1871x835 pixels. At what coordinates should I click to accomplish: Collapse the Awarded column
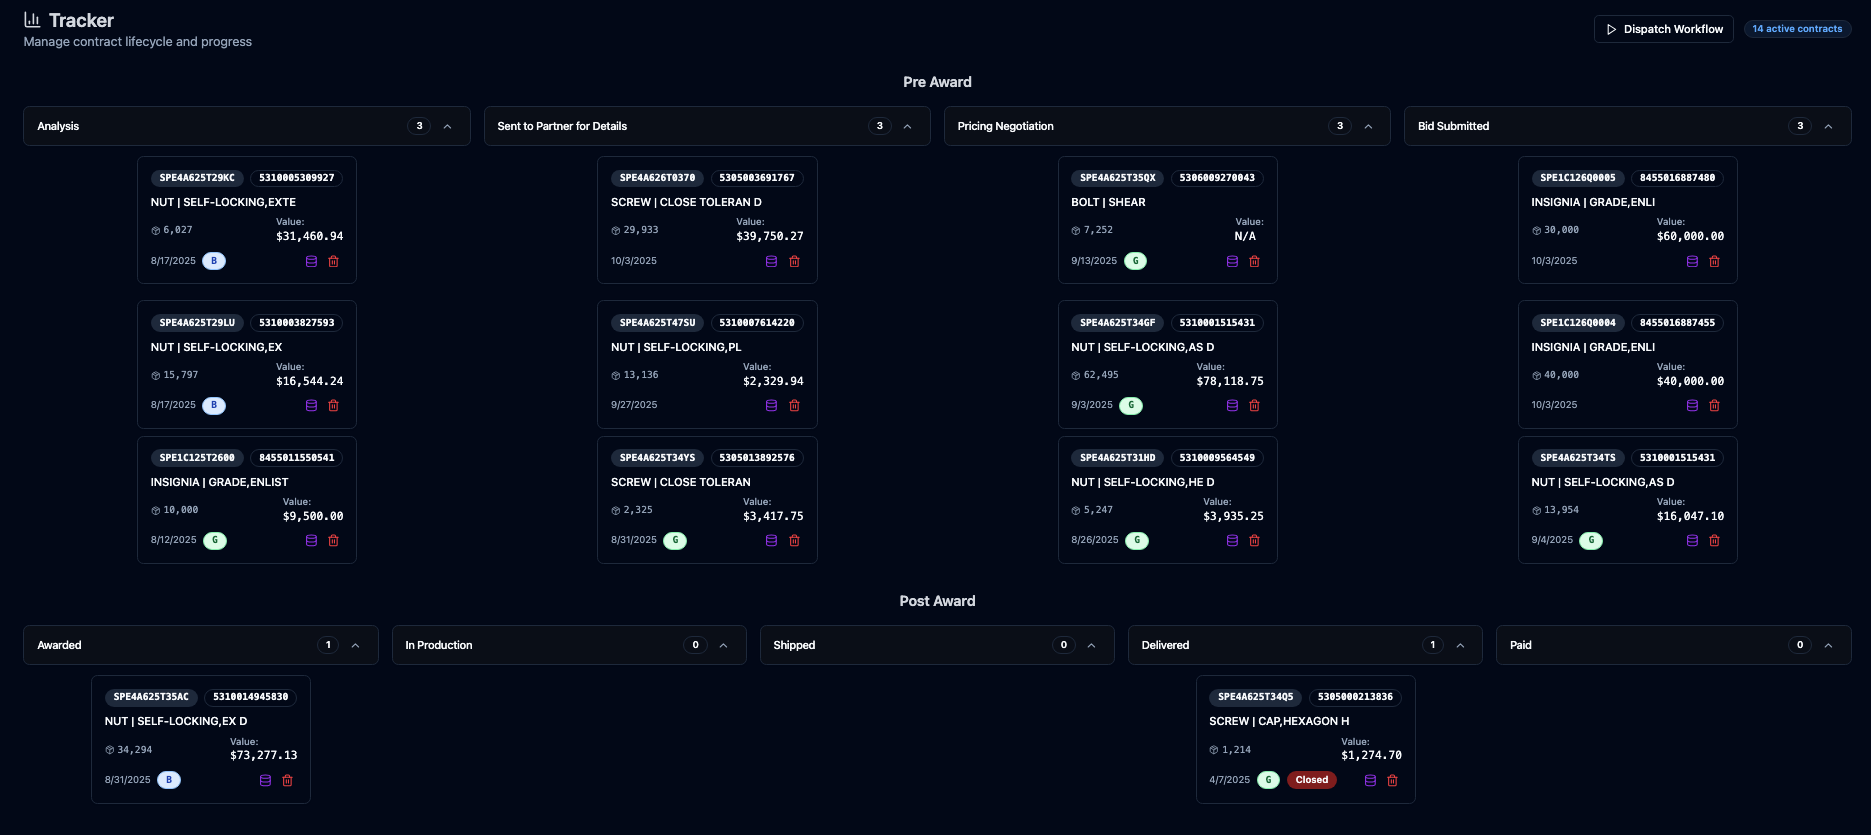pos(355,645)
